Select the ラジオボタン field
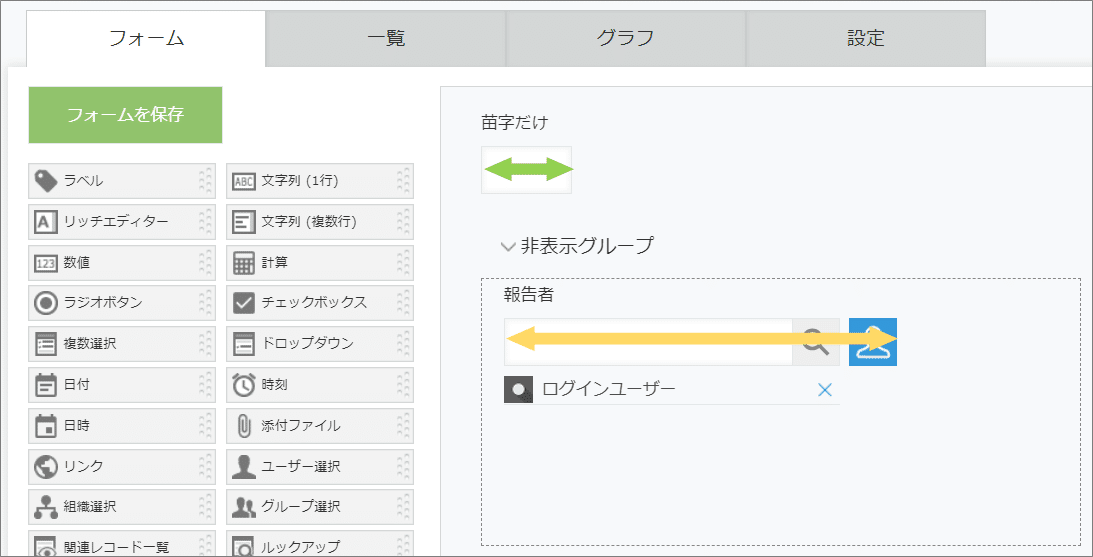Image resolution: width=1093 pixels, height=557 pixels. 122,303
